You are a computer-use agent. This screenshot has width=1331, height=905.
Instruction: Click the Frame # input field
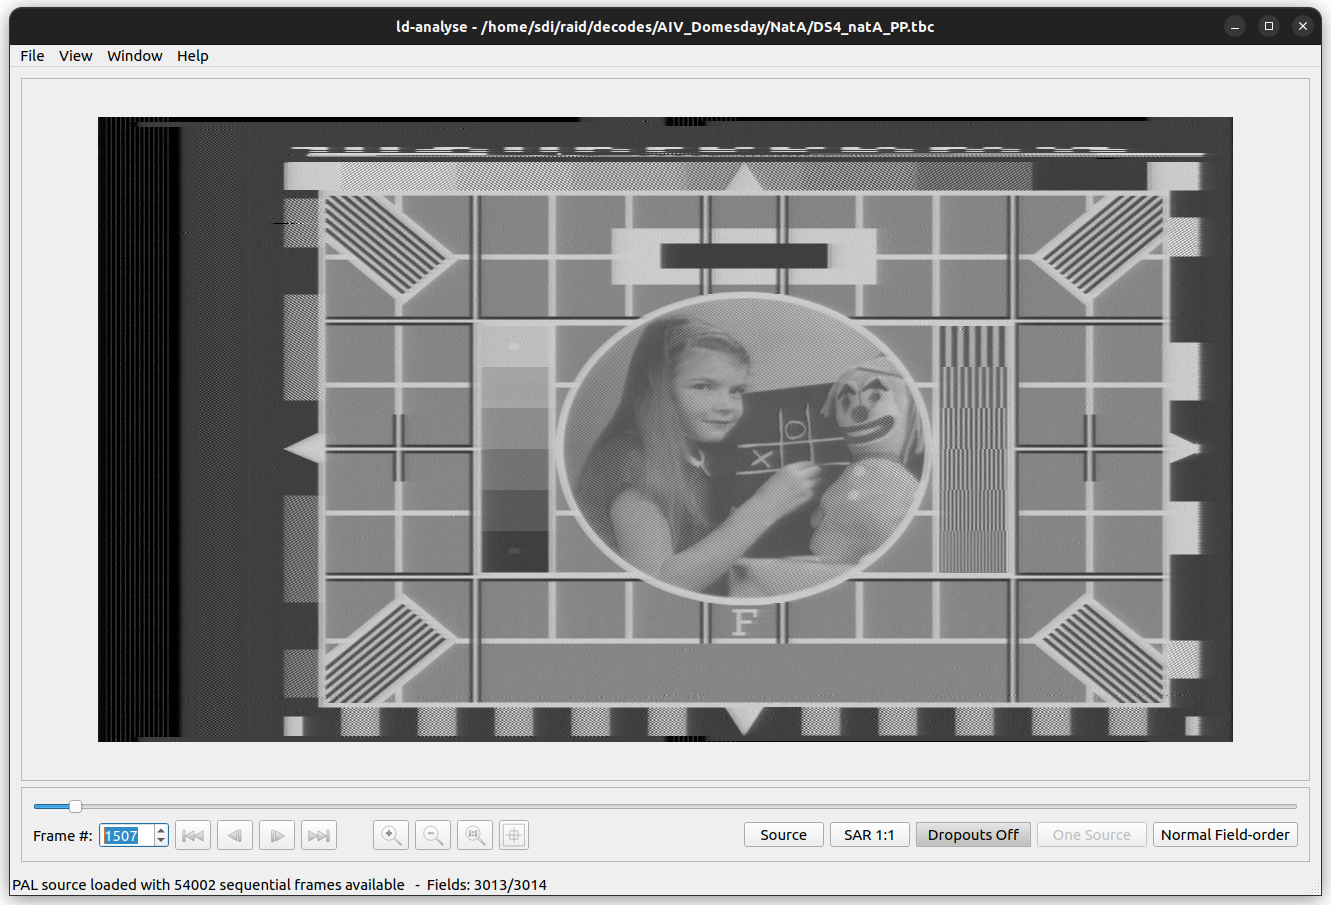[x=126, y=835]
